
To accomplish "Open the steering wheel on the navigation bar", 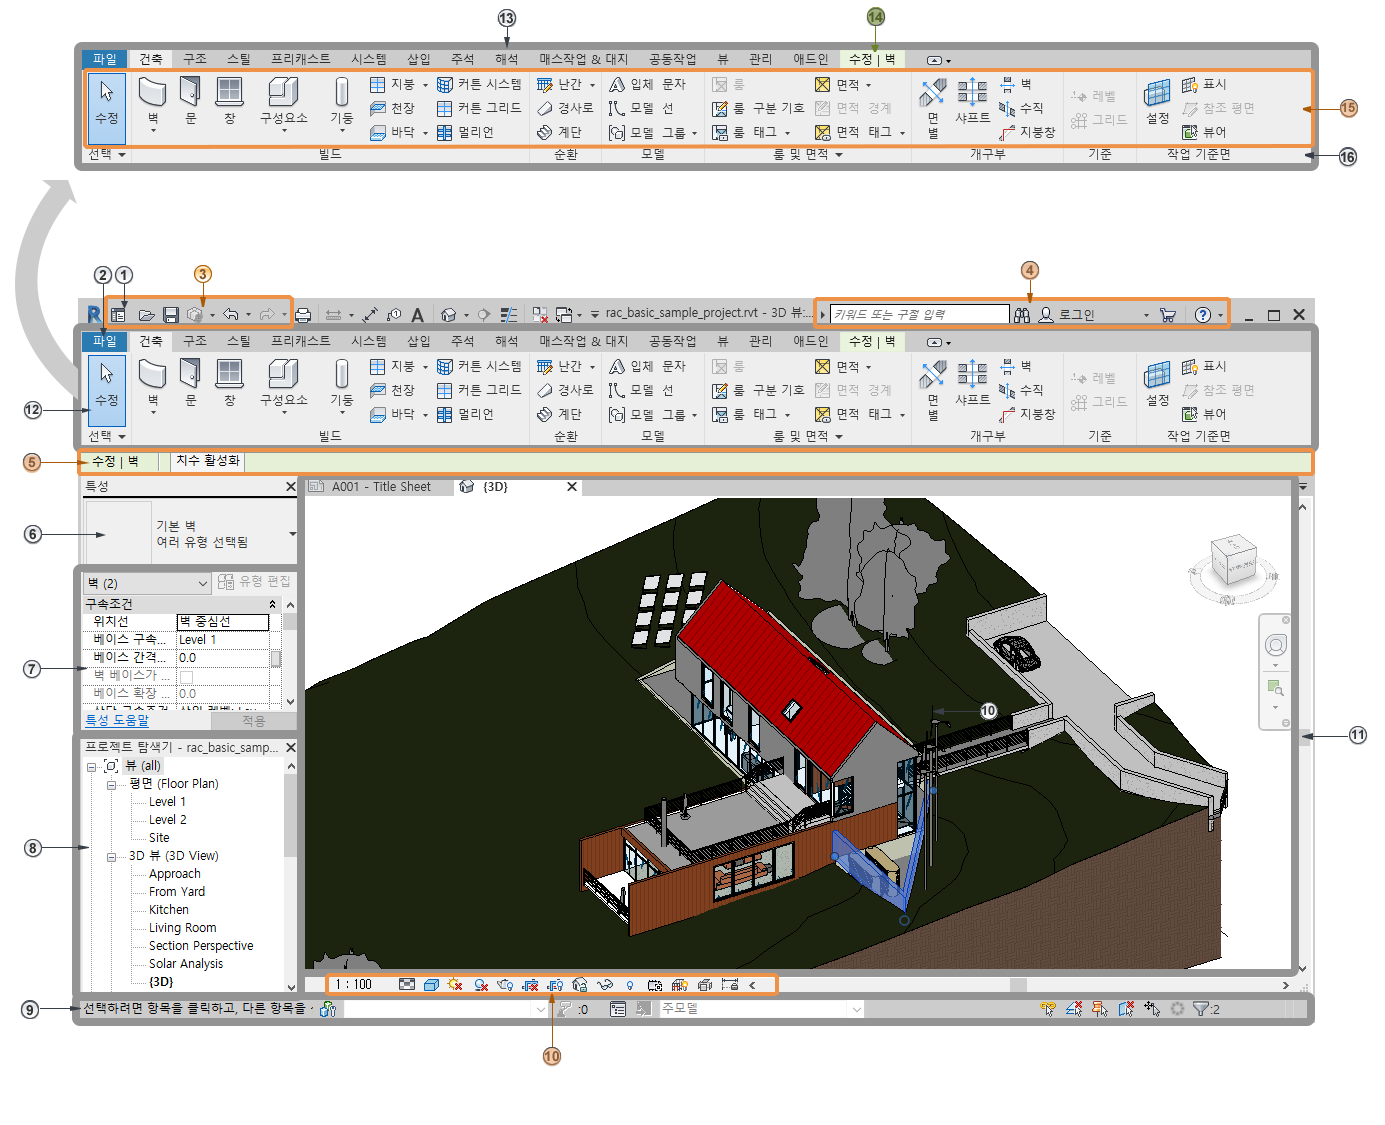I will [x=1275, y=645].
